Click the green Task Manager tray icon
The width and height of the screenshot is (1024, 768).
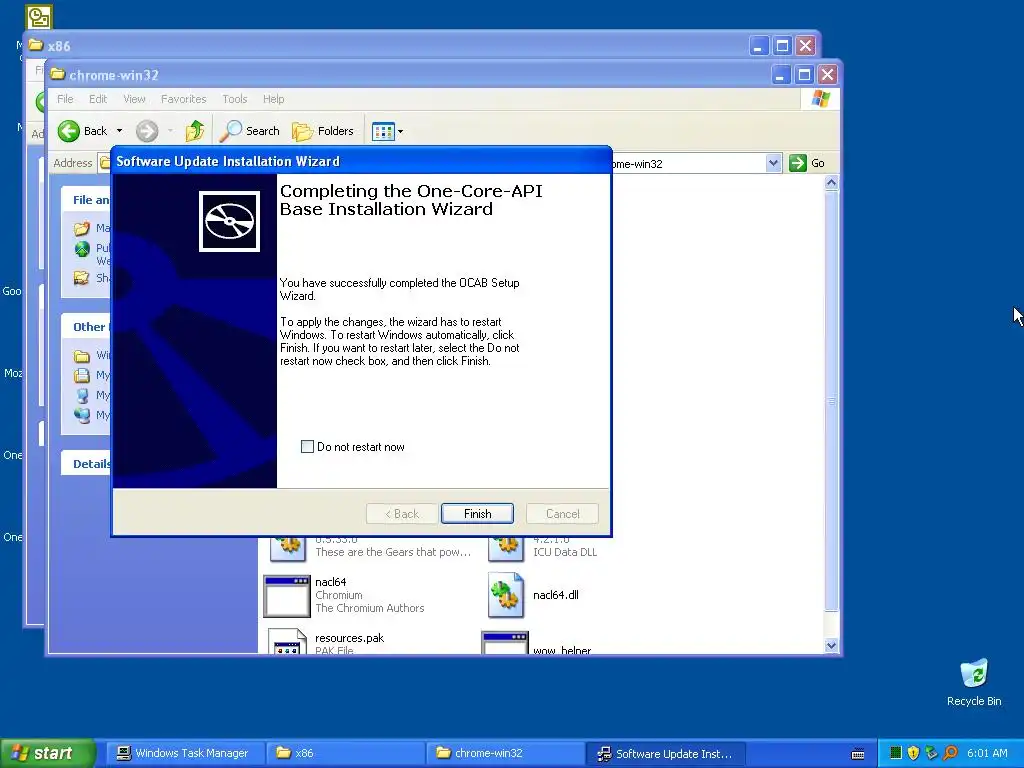896,754
